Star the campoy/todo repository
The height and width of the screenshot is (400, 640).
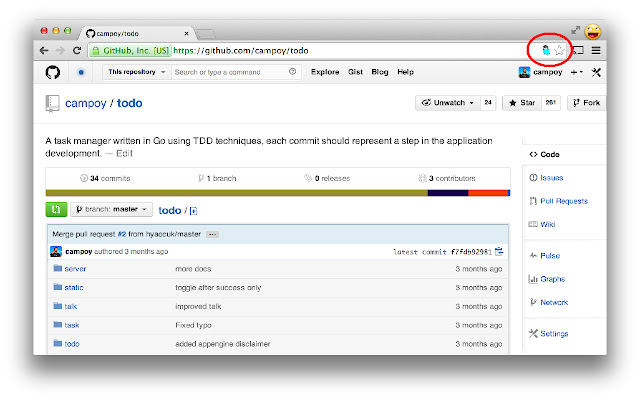(x=523, y=102)
